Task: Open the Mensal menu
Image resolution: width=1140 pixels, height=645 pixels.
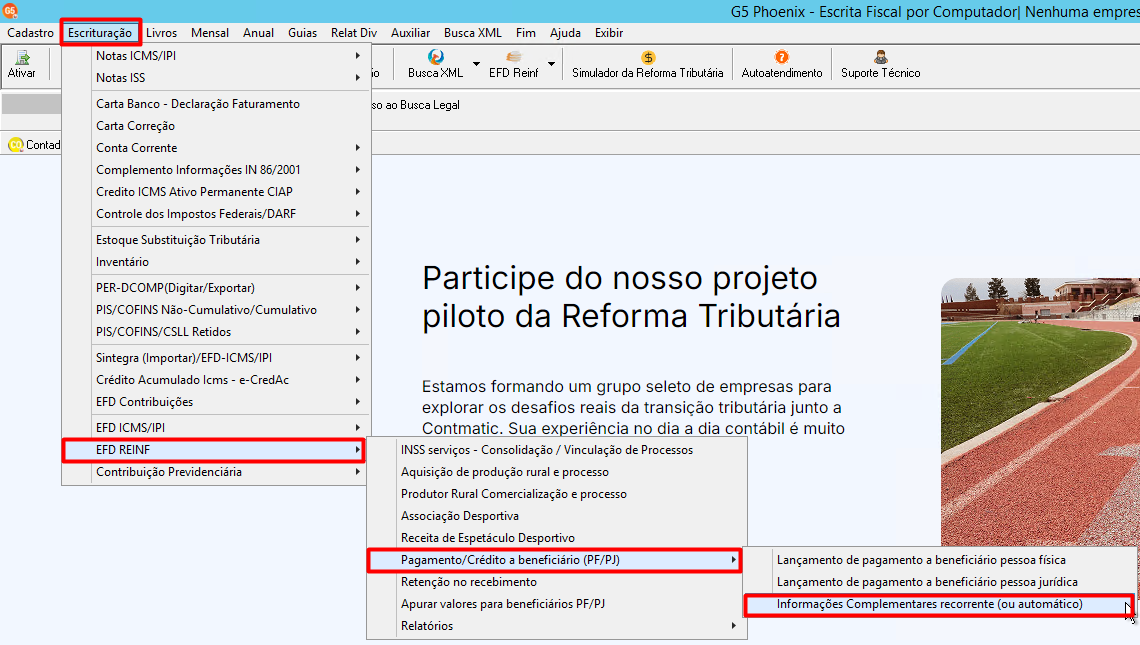Action: (x=210, y=33)
